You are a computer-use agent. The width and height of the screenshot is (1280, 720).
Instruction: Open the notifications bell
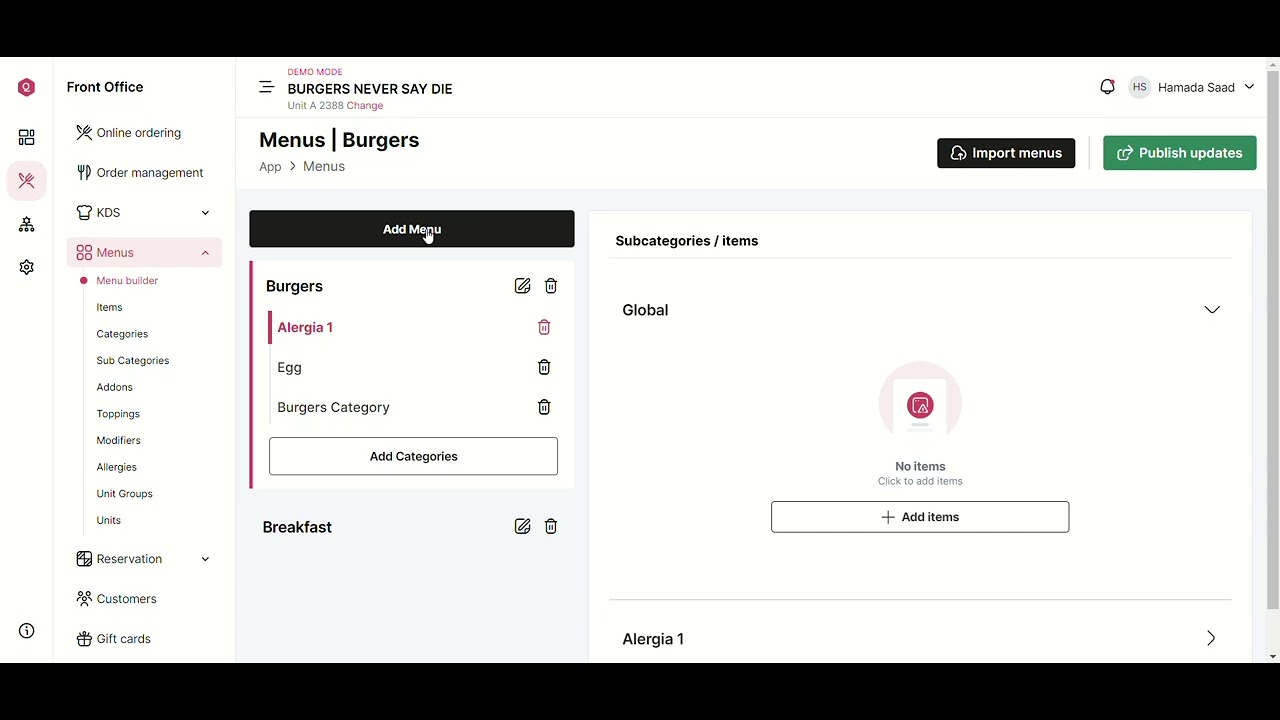[1107, 87]
